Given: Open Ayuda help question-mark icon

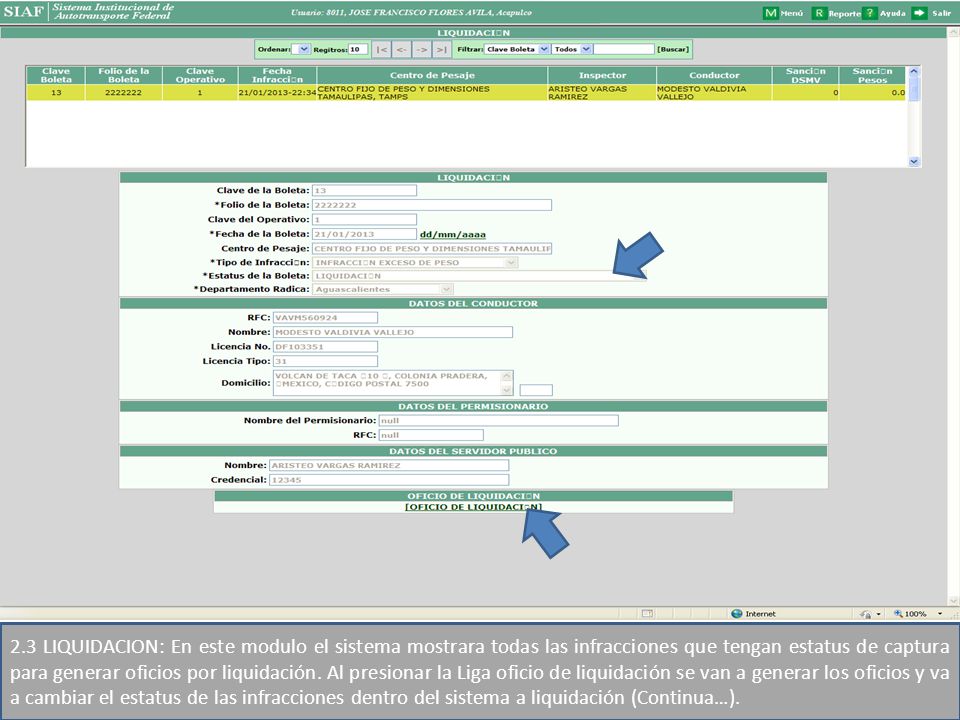Looking at the screenshot, I should point(870,13).
